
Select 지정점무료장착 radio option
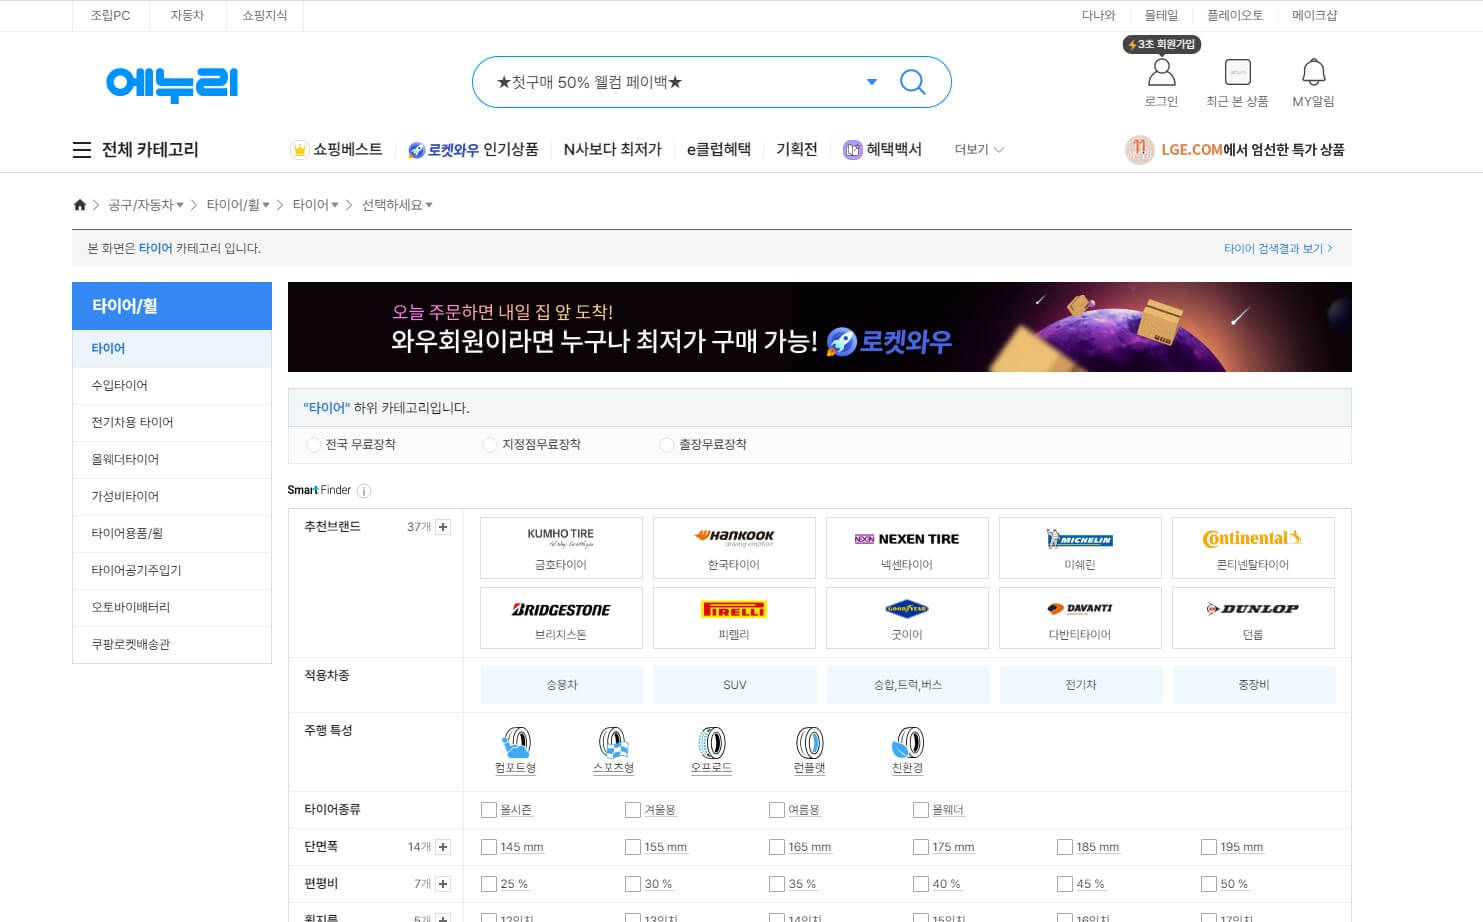click(x=490, y=445)
